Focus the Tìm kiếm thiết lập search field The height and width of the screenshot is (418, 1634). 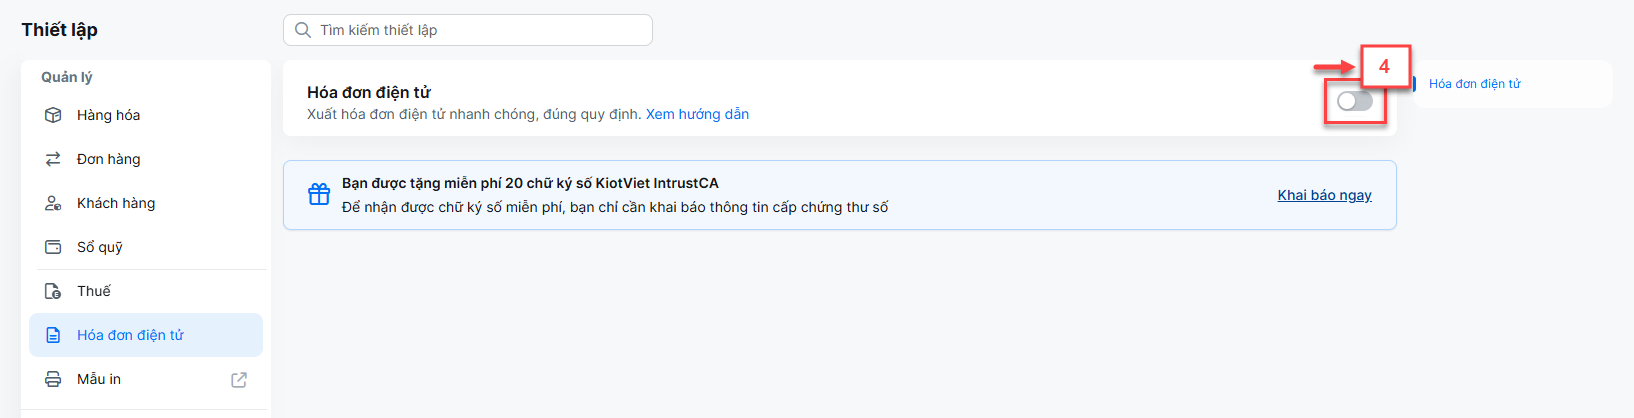pos(468,30)
